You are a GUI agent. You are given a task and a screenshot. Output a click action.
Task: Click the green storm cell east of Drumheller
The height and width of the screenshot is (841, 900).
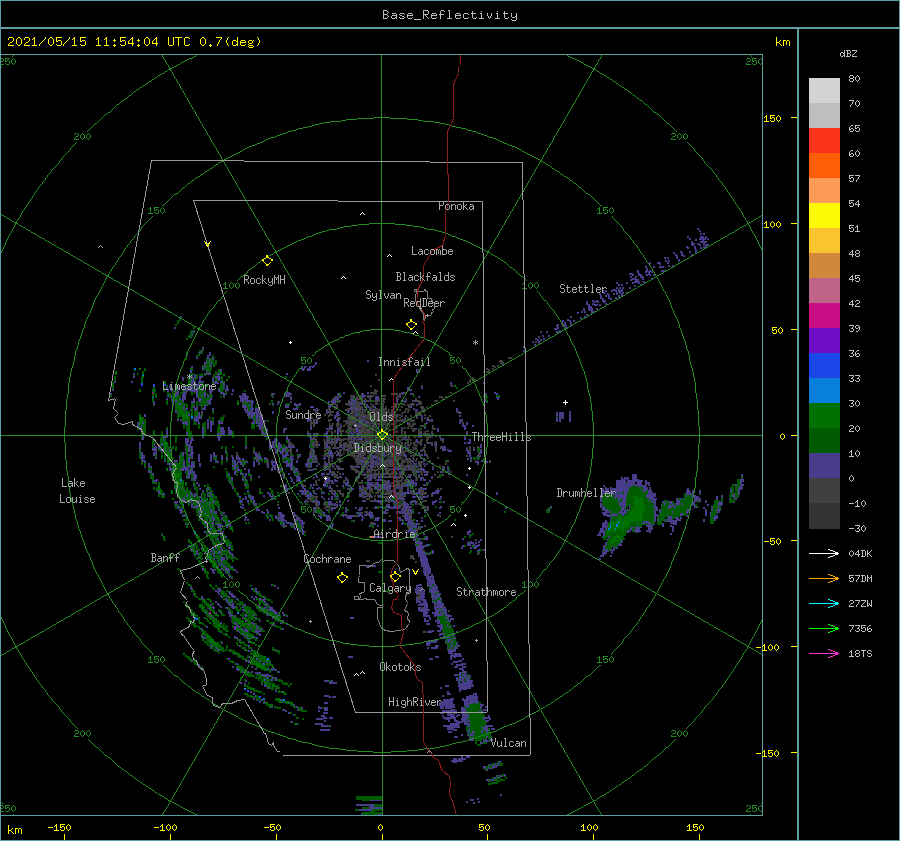pos(629,513)
